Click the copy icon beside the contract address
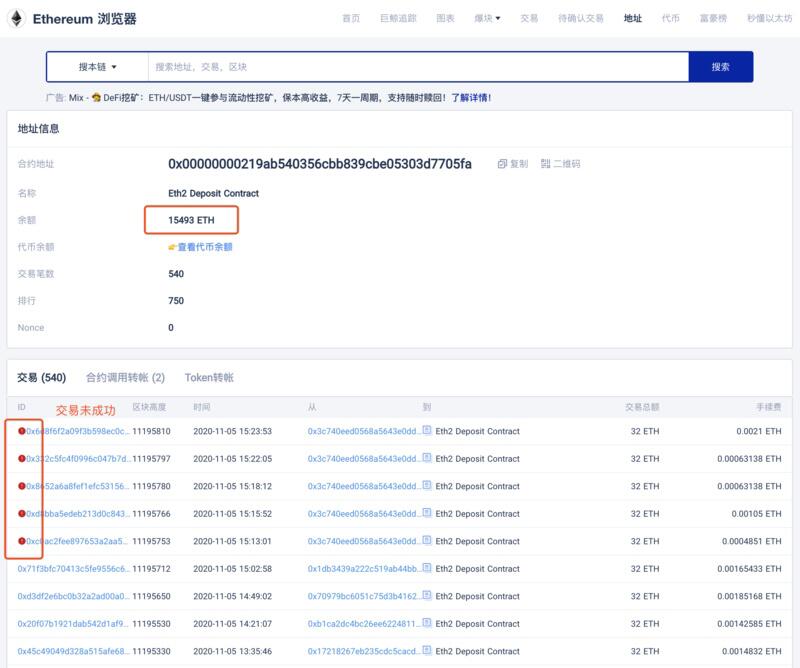The image size is (800, 668). pos(501,163)
